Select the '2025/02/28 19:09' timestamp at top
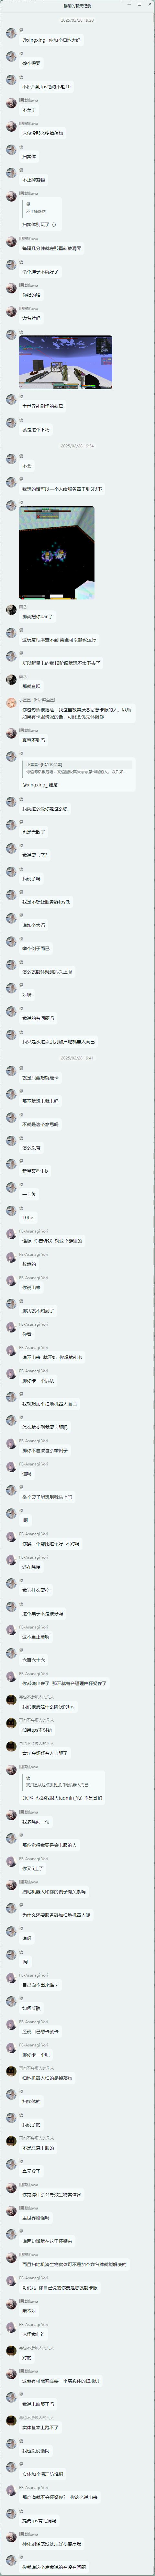 [77, 19]
